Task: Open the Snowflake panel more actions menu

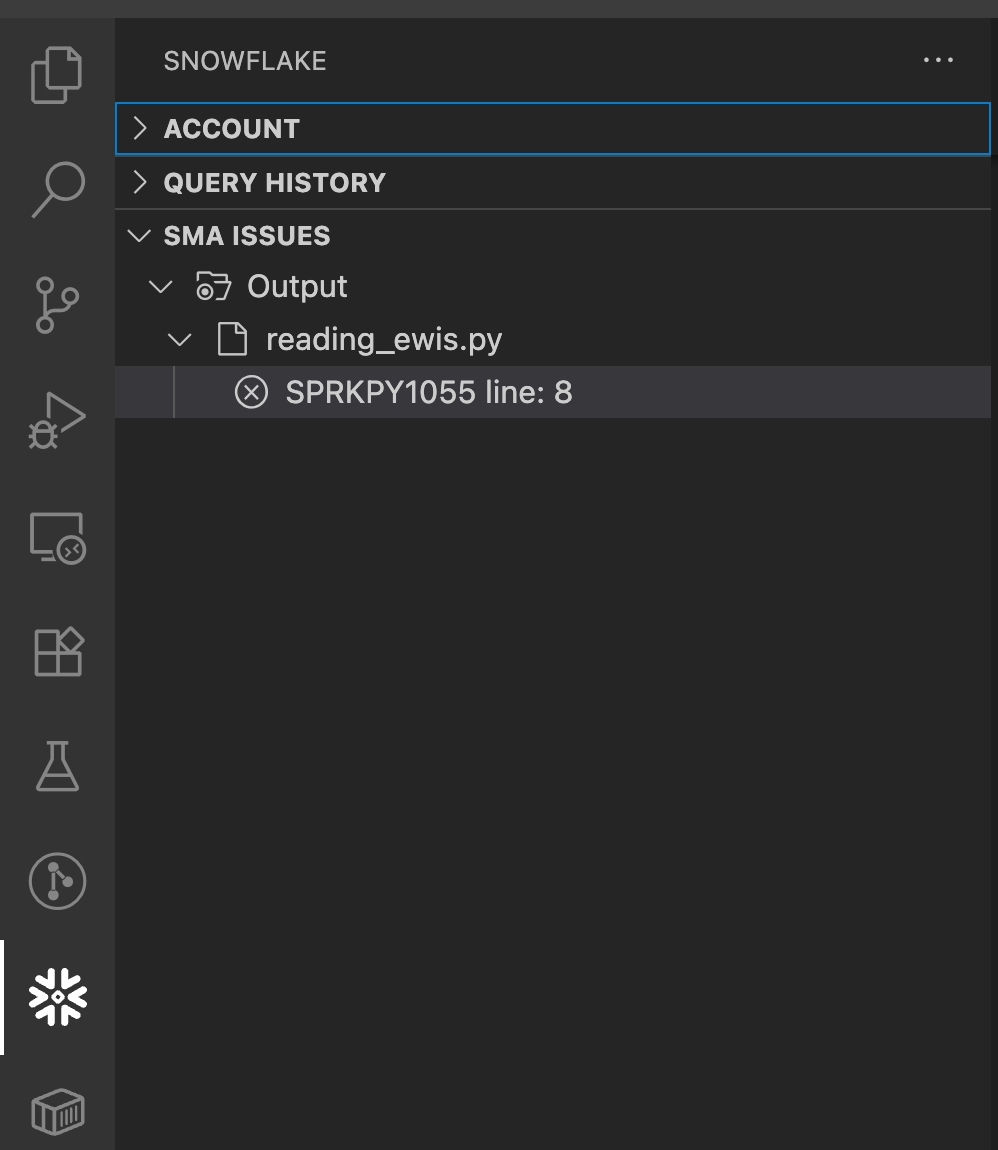Action: pos(937,60)
